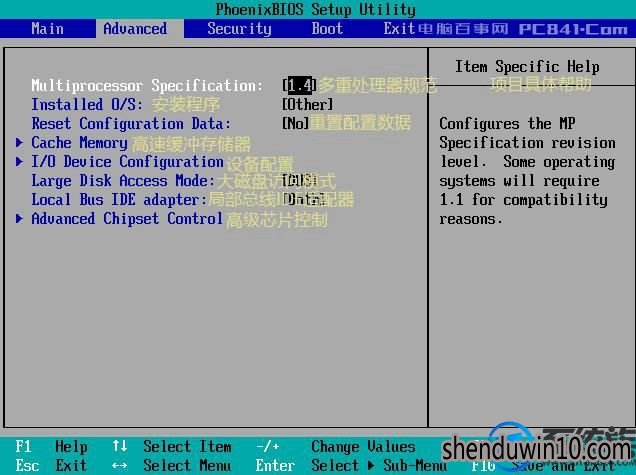
Task: Select the Large Disk Access Mode label
Action: coord(123,181)
